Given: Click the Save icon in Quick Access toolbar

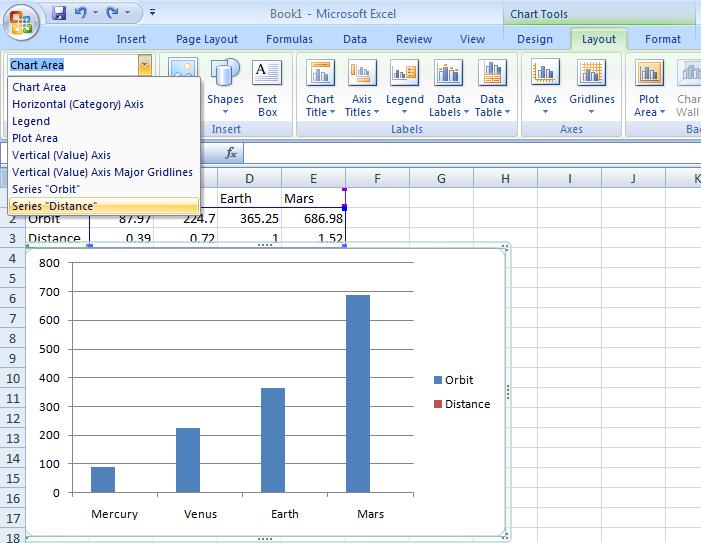Looking at the screenshot, I should (x=59, y=14).
